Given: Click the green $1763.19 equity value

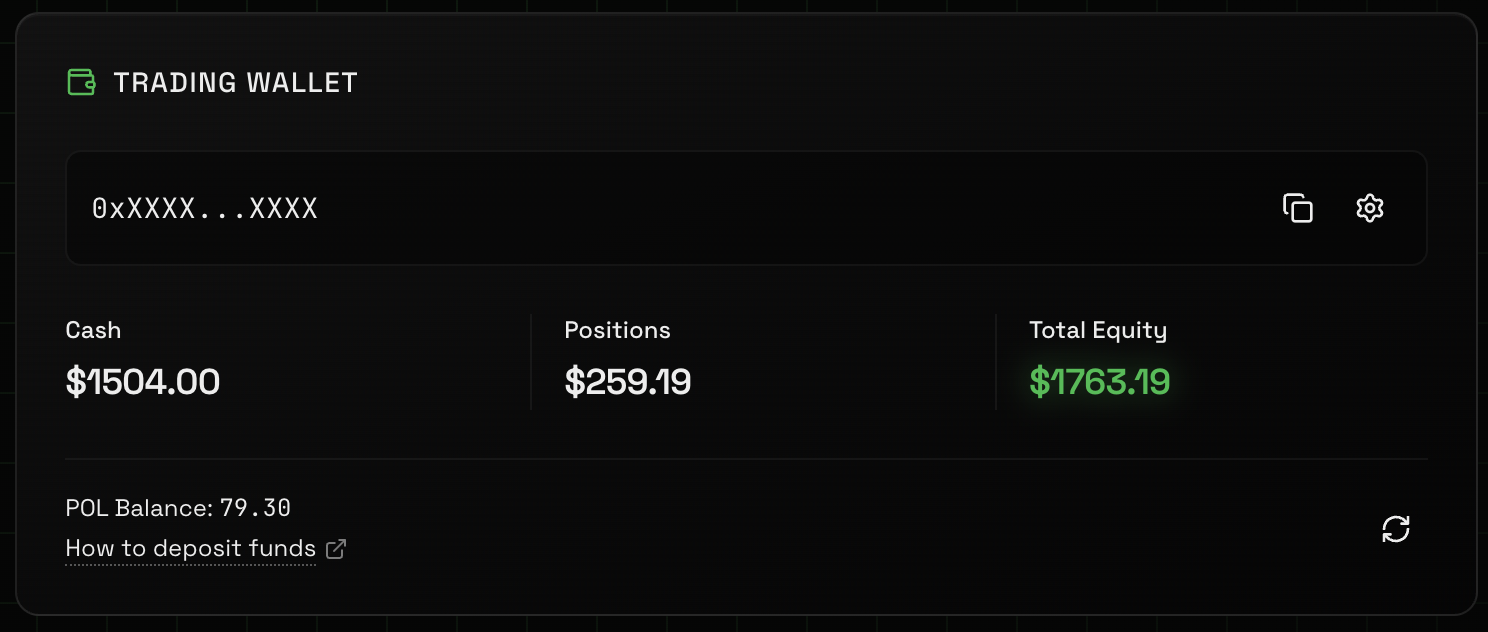Looking at the screenshot, I should pos(1099,382).
